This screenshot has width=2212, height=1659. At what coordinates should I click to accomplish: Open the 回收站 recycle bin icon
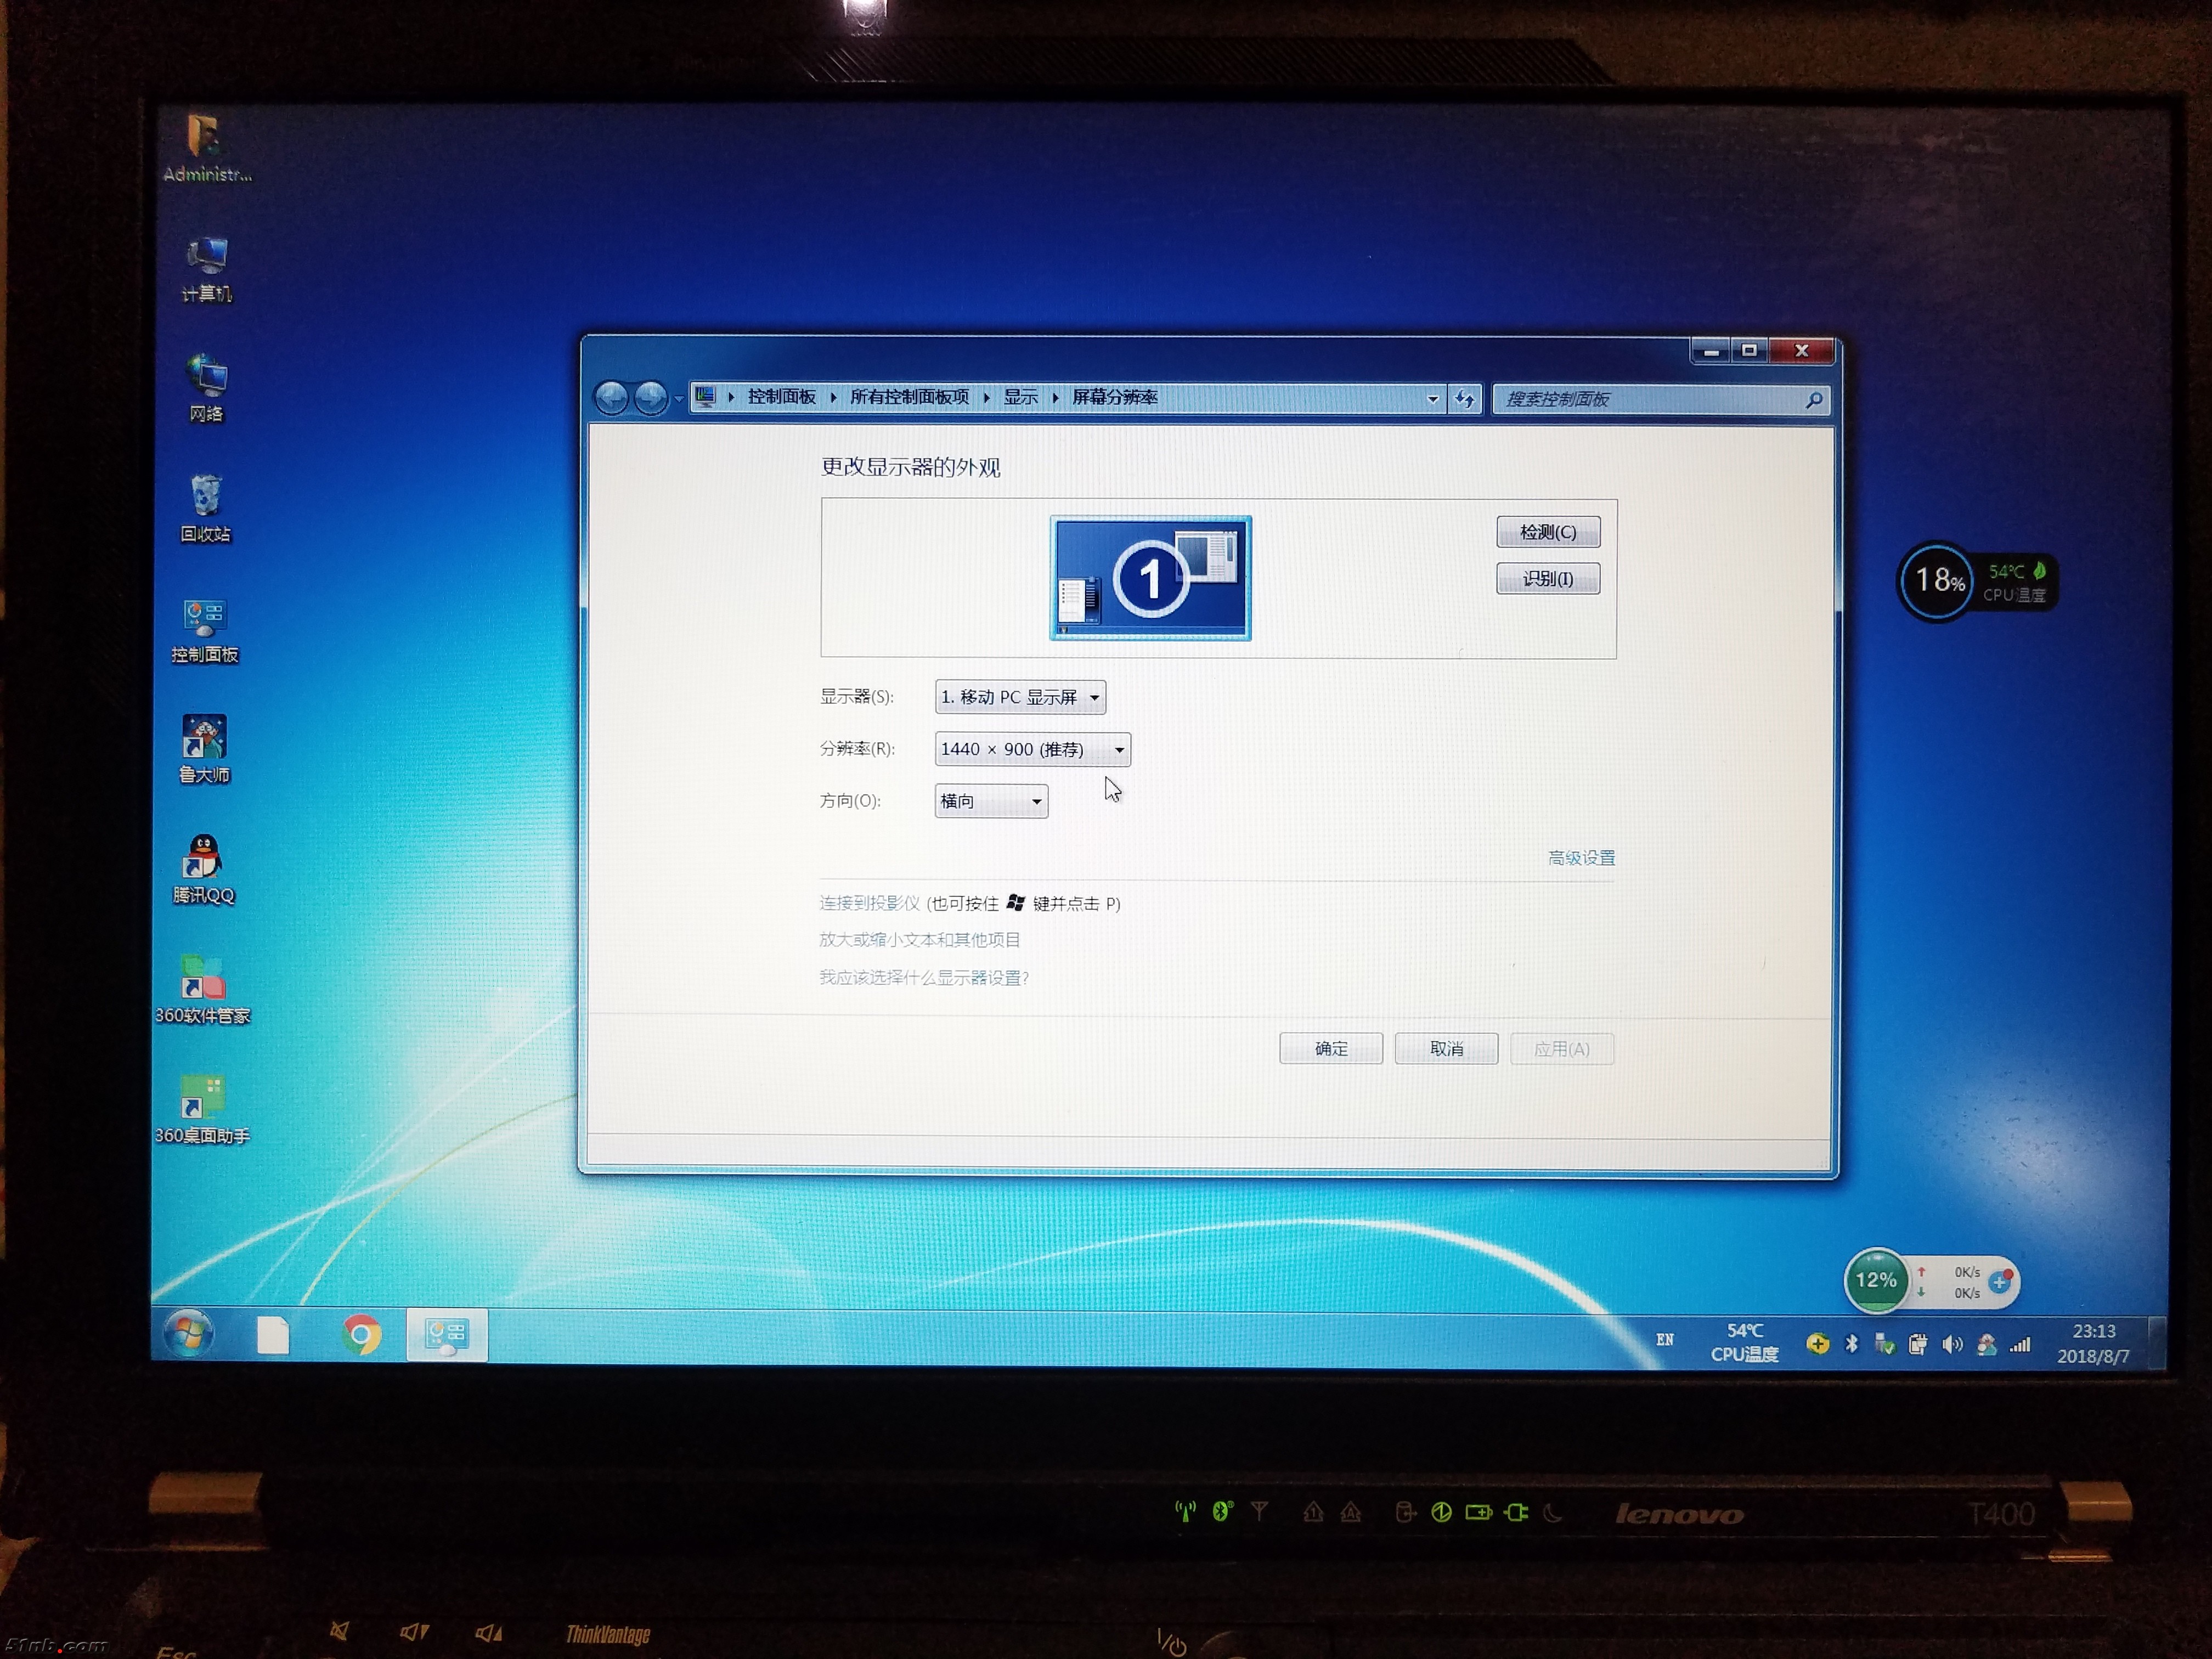(x=205, y=508)
